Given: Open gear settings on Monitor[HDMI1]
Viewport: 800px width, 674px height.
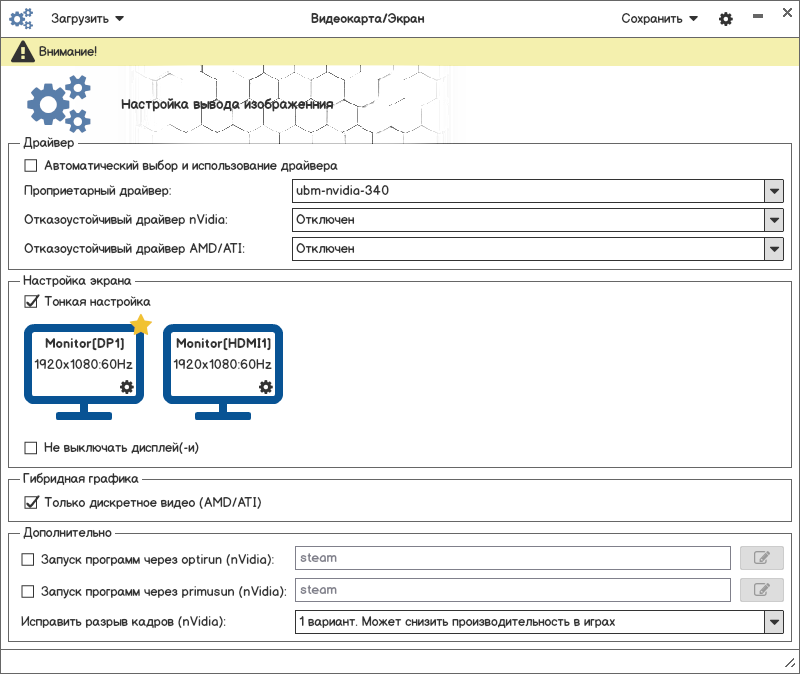Looking at the screenshot, I should point(265,387).
